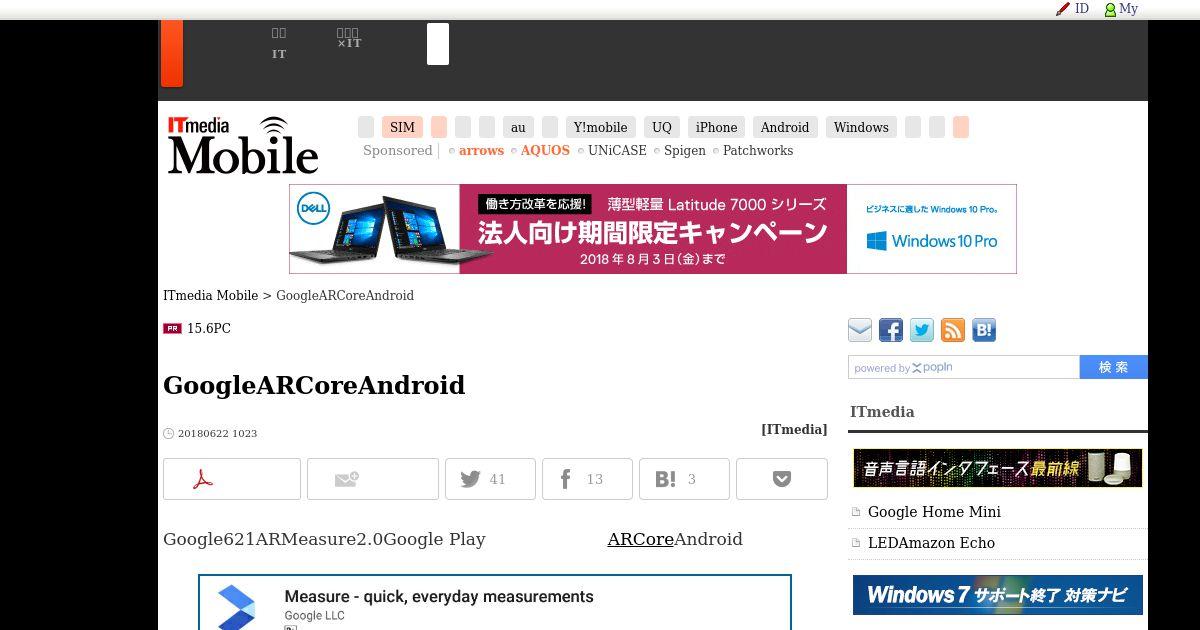Open the UNiCASE sponsored link
The height and width of the screenshot is (630, 1200).
pos(617,150)
